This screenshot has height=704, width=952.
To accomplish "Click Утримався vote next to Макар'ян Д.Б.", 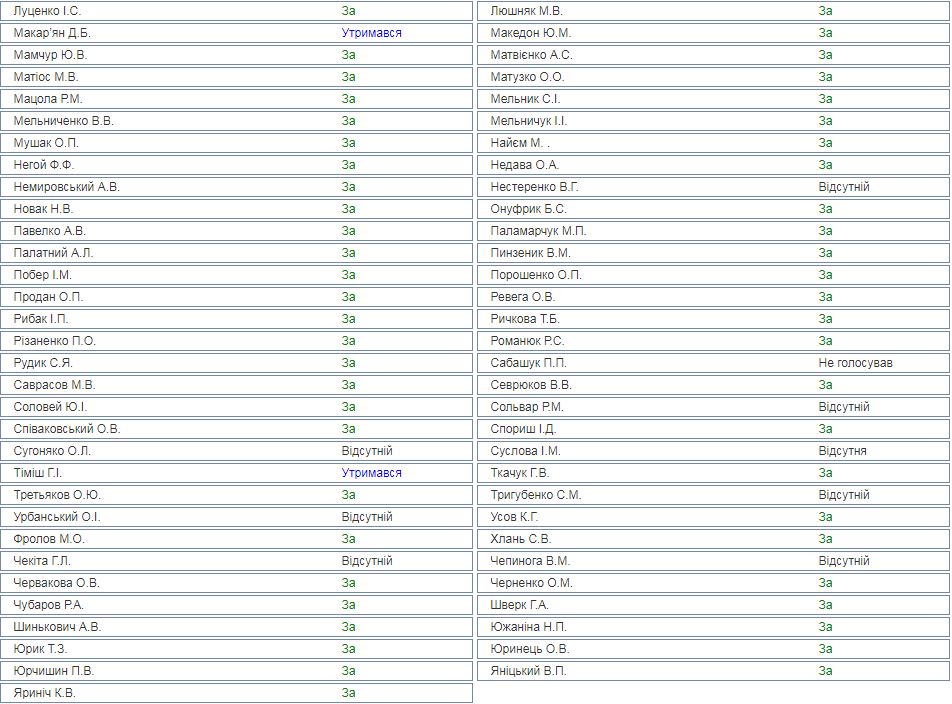I will click(x=371, y=33).
